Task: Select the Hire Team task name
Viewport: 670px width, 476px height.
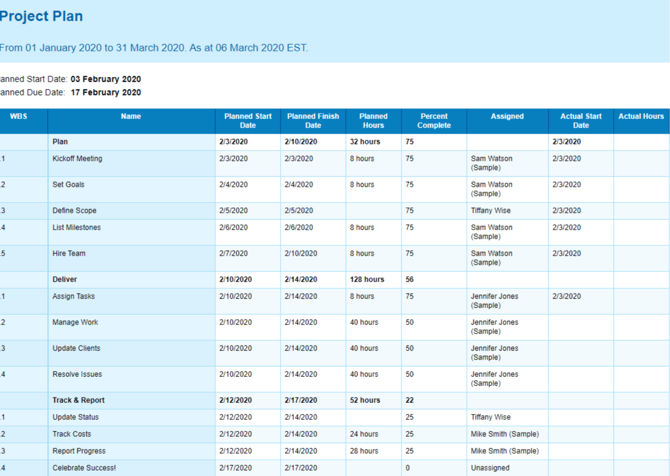Action: click(69, 253)
